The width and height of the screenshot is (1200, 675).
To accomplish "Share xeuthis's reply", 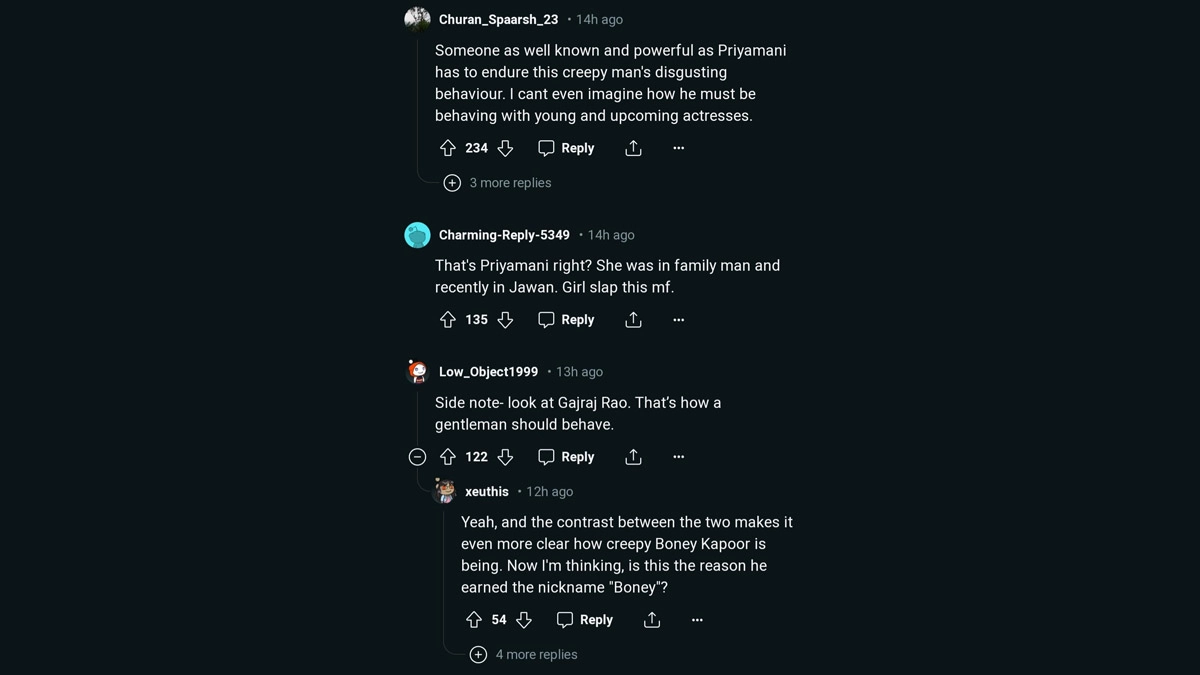I will coord(652,620).
